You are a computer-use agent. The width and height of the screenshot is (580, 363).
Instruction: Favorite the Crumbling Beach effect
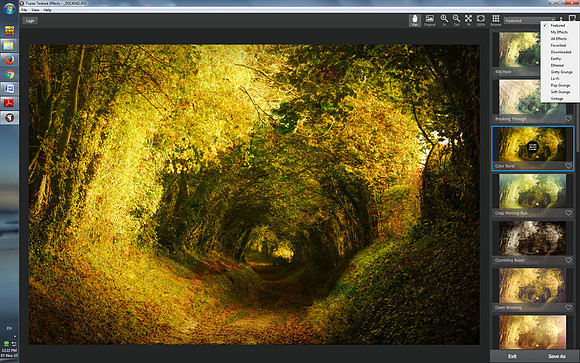coord(568,260)
